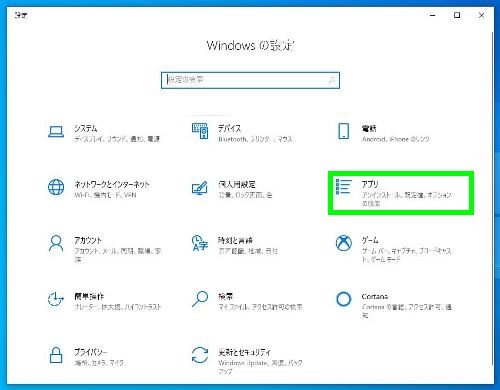
Task: Select the 電話 category title
Action: [x=369, y=128]
